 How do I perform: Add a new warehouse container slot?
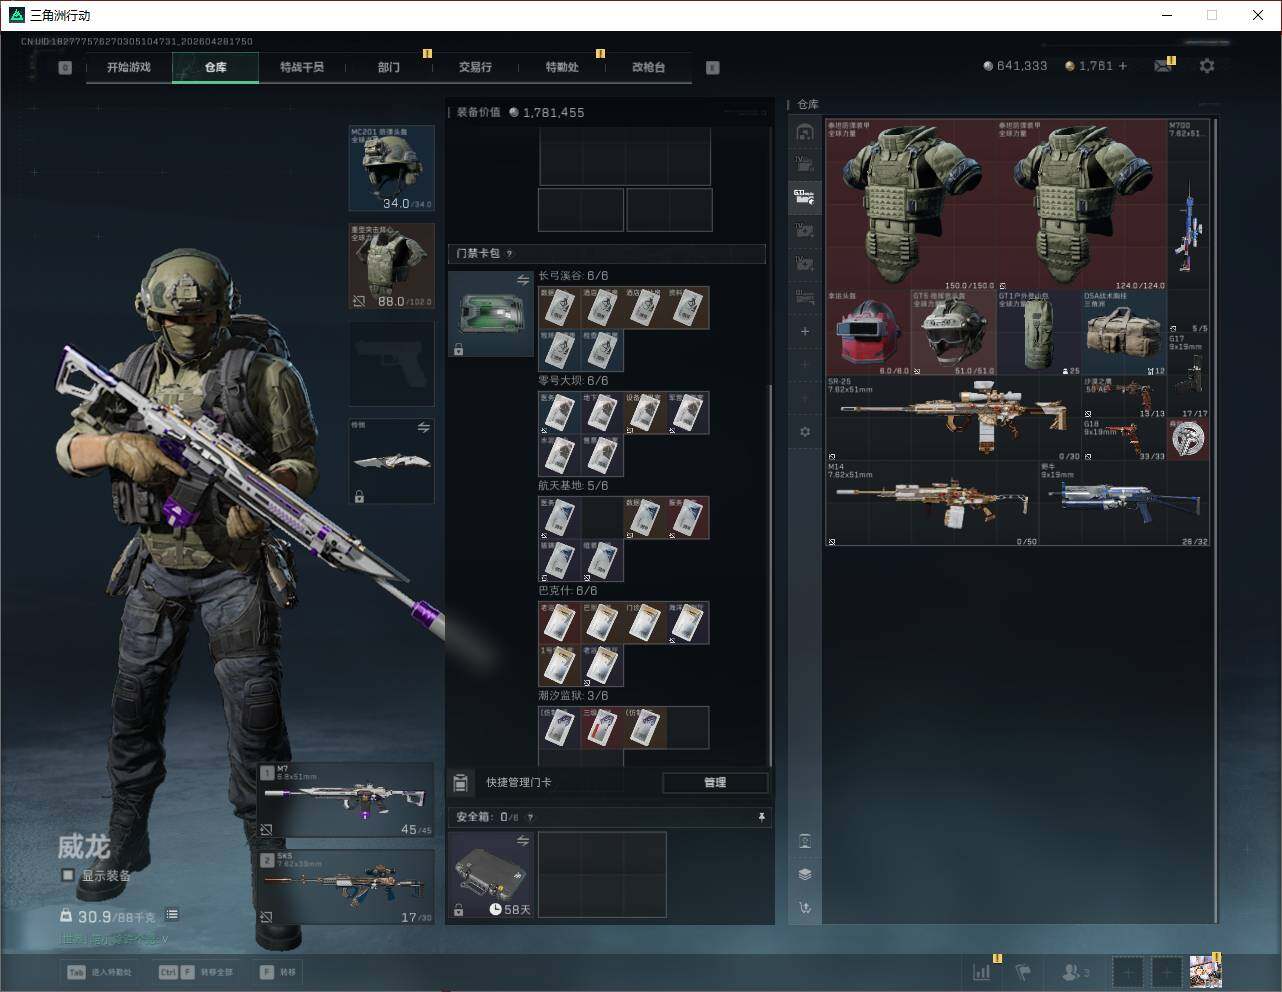pyautogui.click(x=805, y=331)
